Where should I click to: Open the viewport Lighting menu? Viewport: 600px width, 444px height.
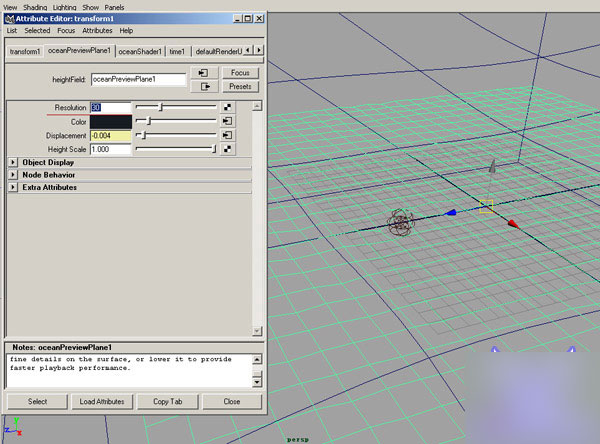click(64, 7)
